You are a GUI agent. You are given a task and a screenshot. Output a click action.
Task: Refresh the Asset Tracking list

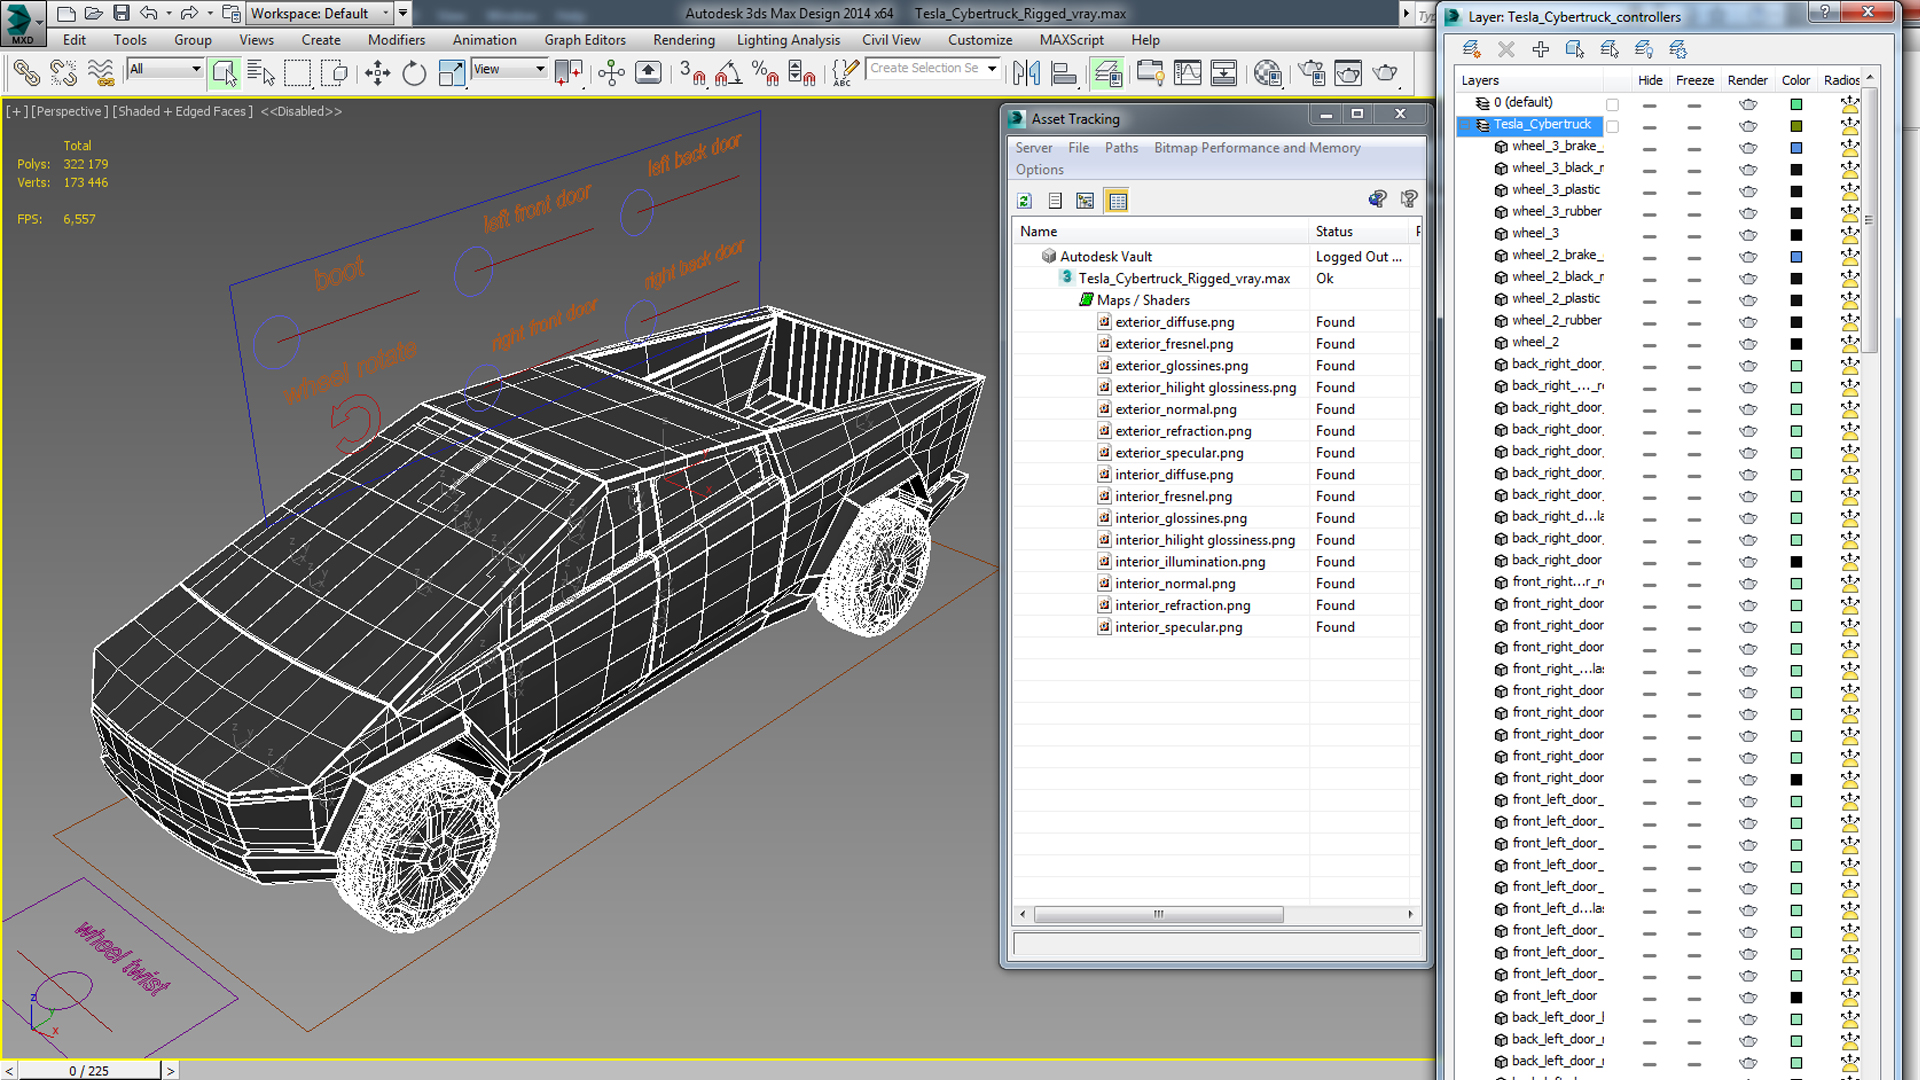pos(1024,201)
